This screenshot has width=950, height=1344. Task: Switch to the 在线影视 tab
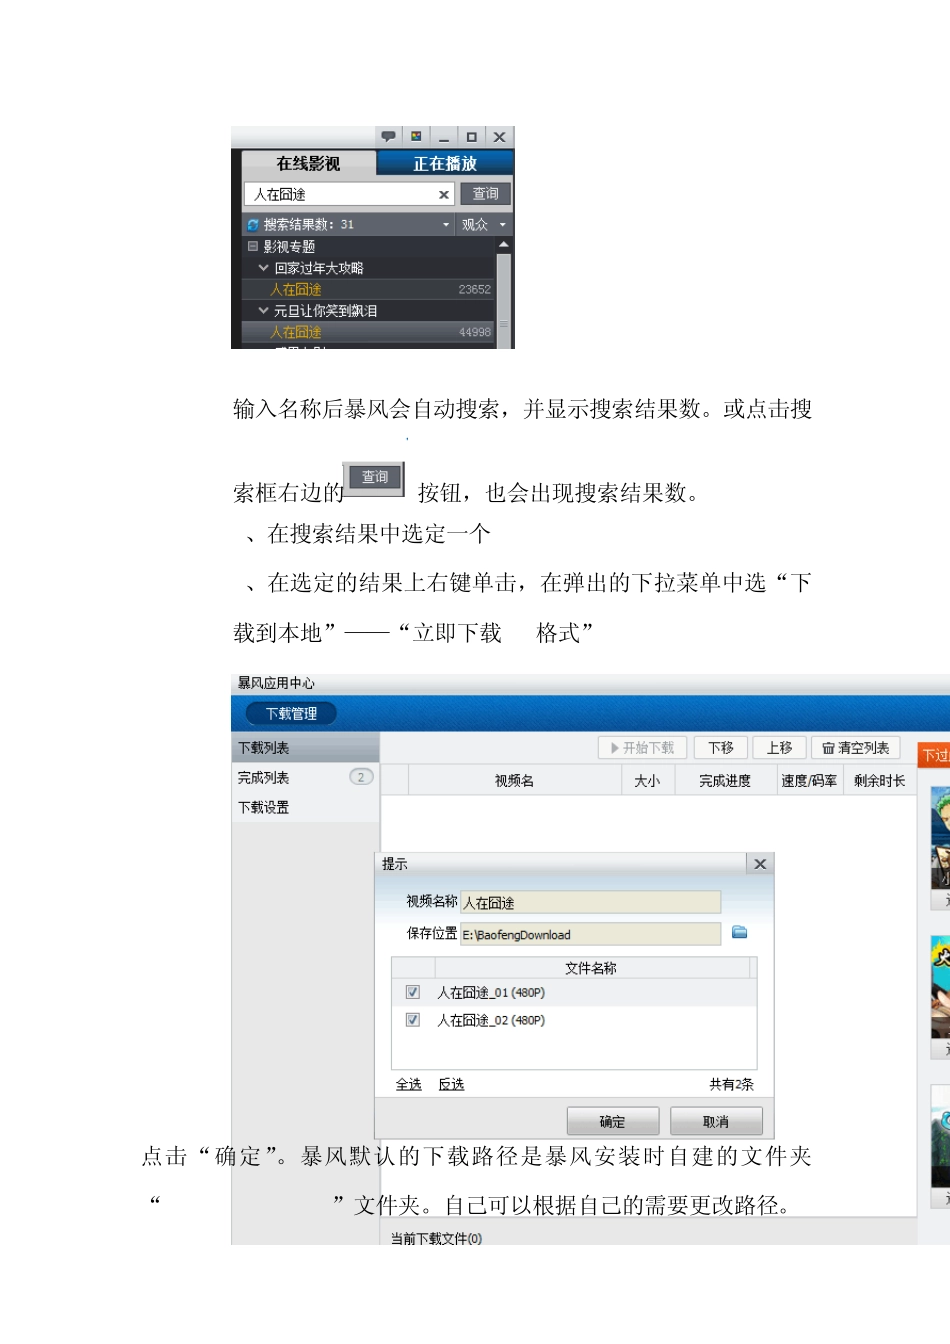(x=308, y=164)
